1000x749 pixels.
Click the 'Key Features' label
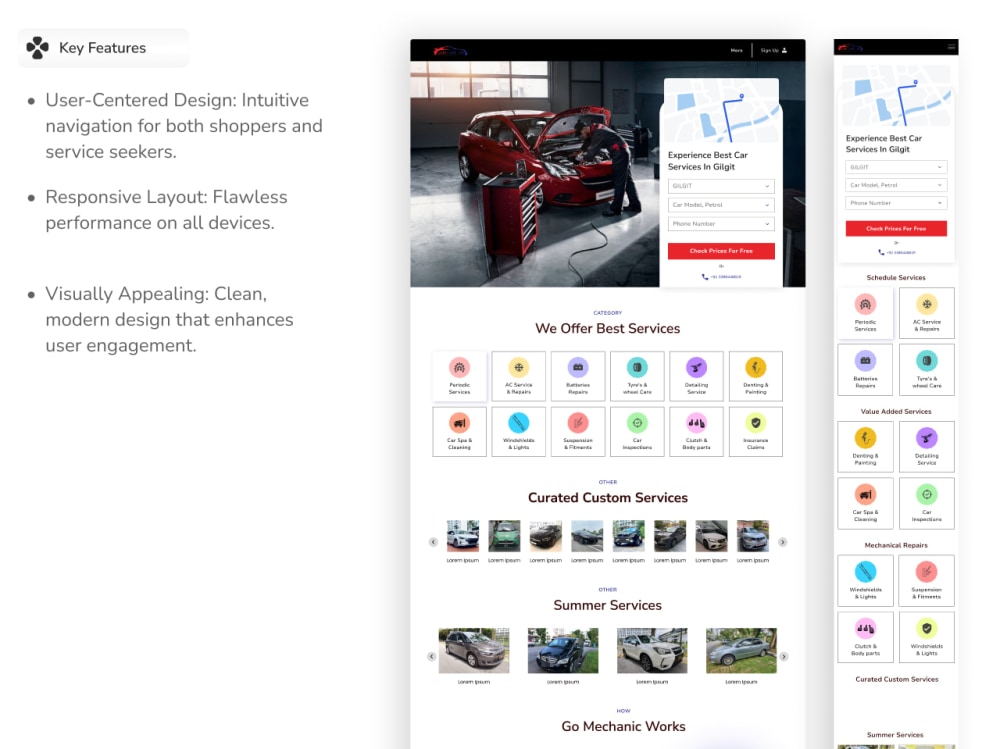[x=103, y=48]
